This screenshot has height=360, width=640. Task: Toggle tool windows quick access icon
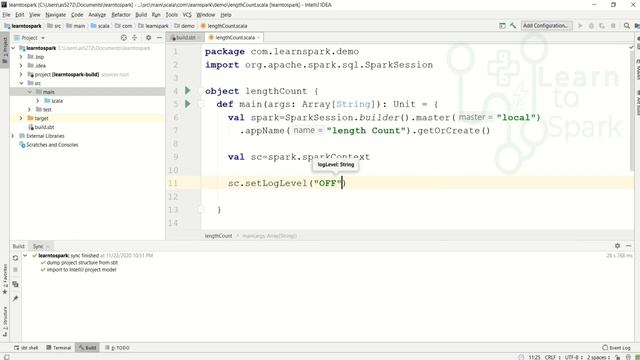(7, 357)
